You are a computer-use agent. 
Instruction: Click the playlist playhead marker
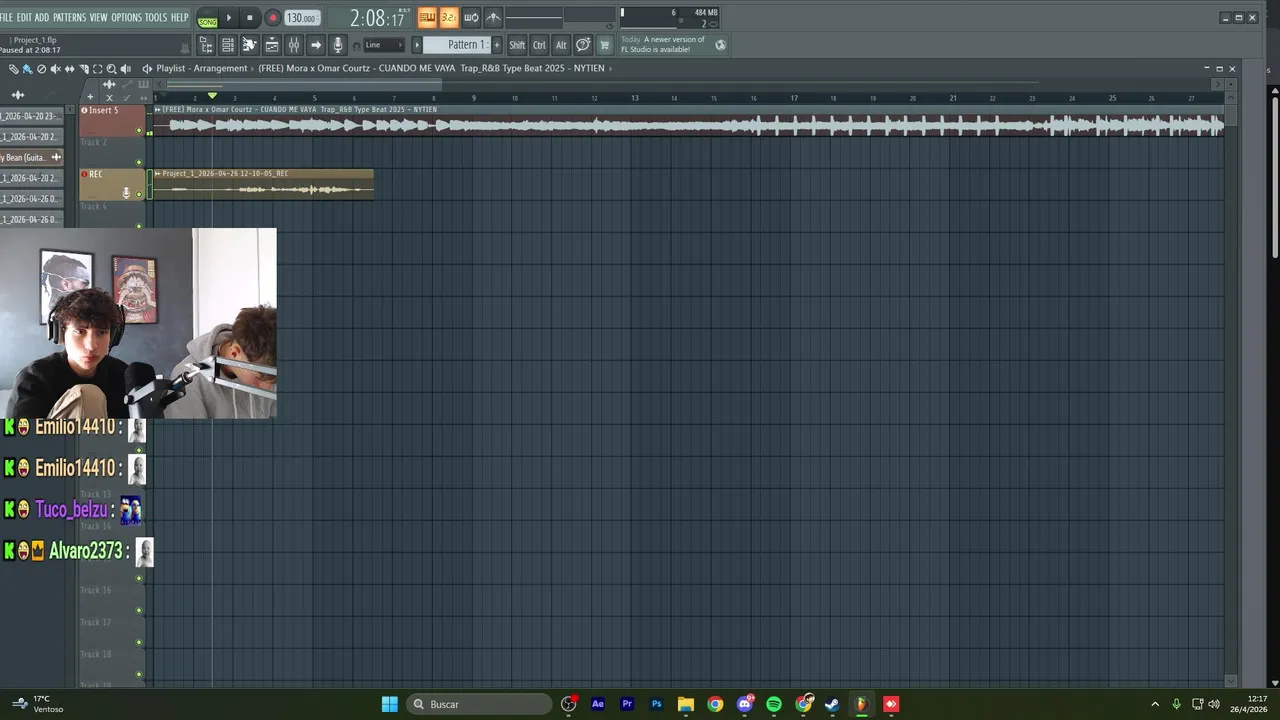(x=212, y=96)
